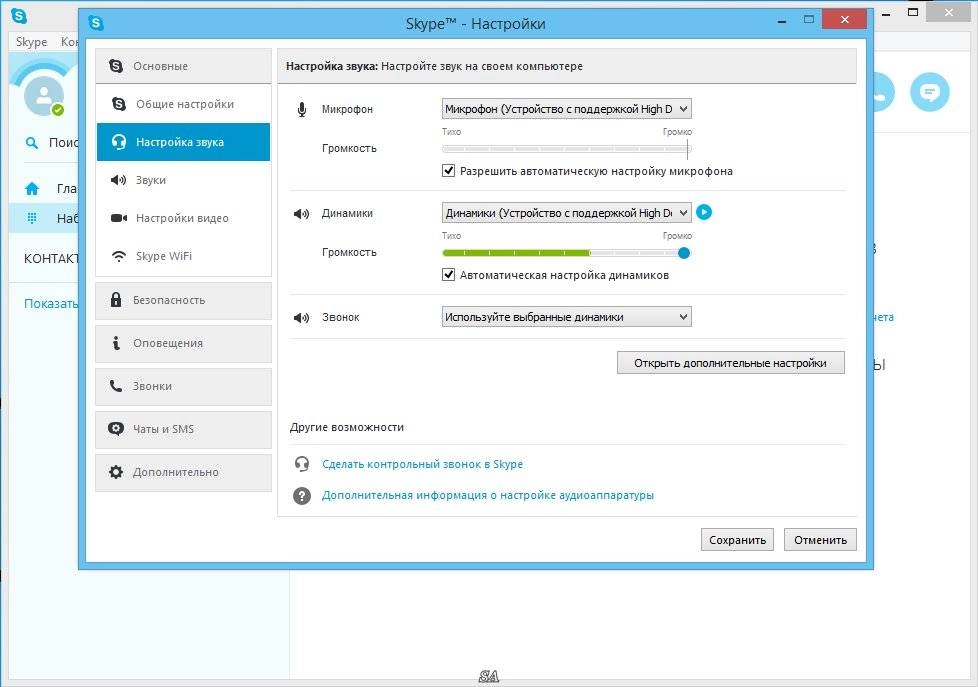
Task: Close the Skype settings dialog
Action: (x=845, y=19)
